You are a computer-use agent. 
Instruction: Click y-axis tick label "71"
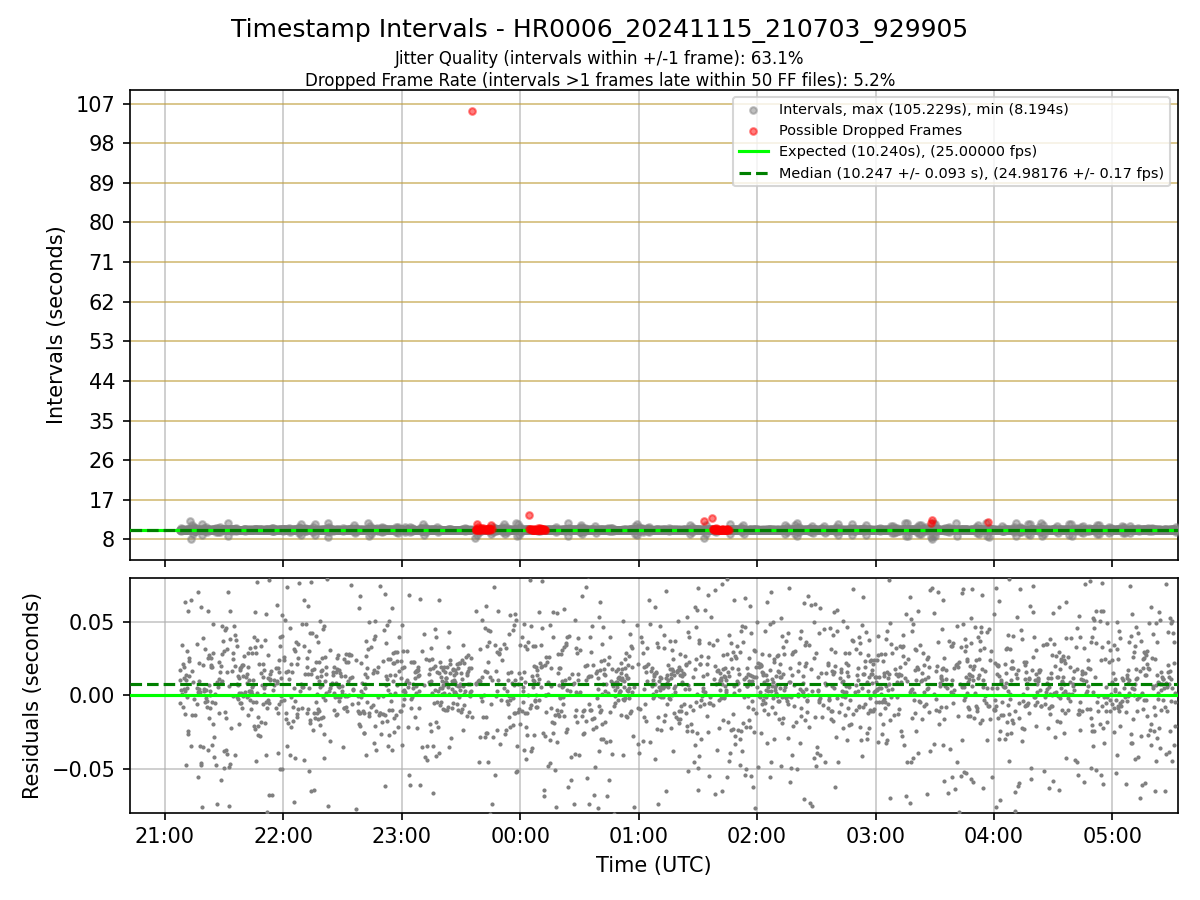[x=103, y=262]
